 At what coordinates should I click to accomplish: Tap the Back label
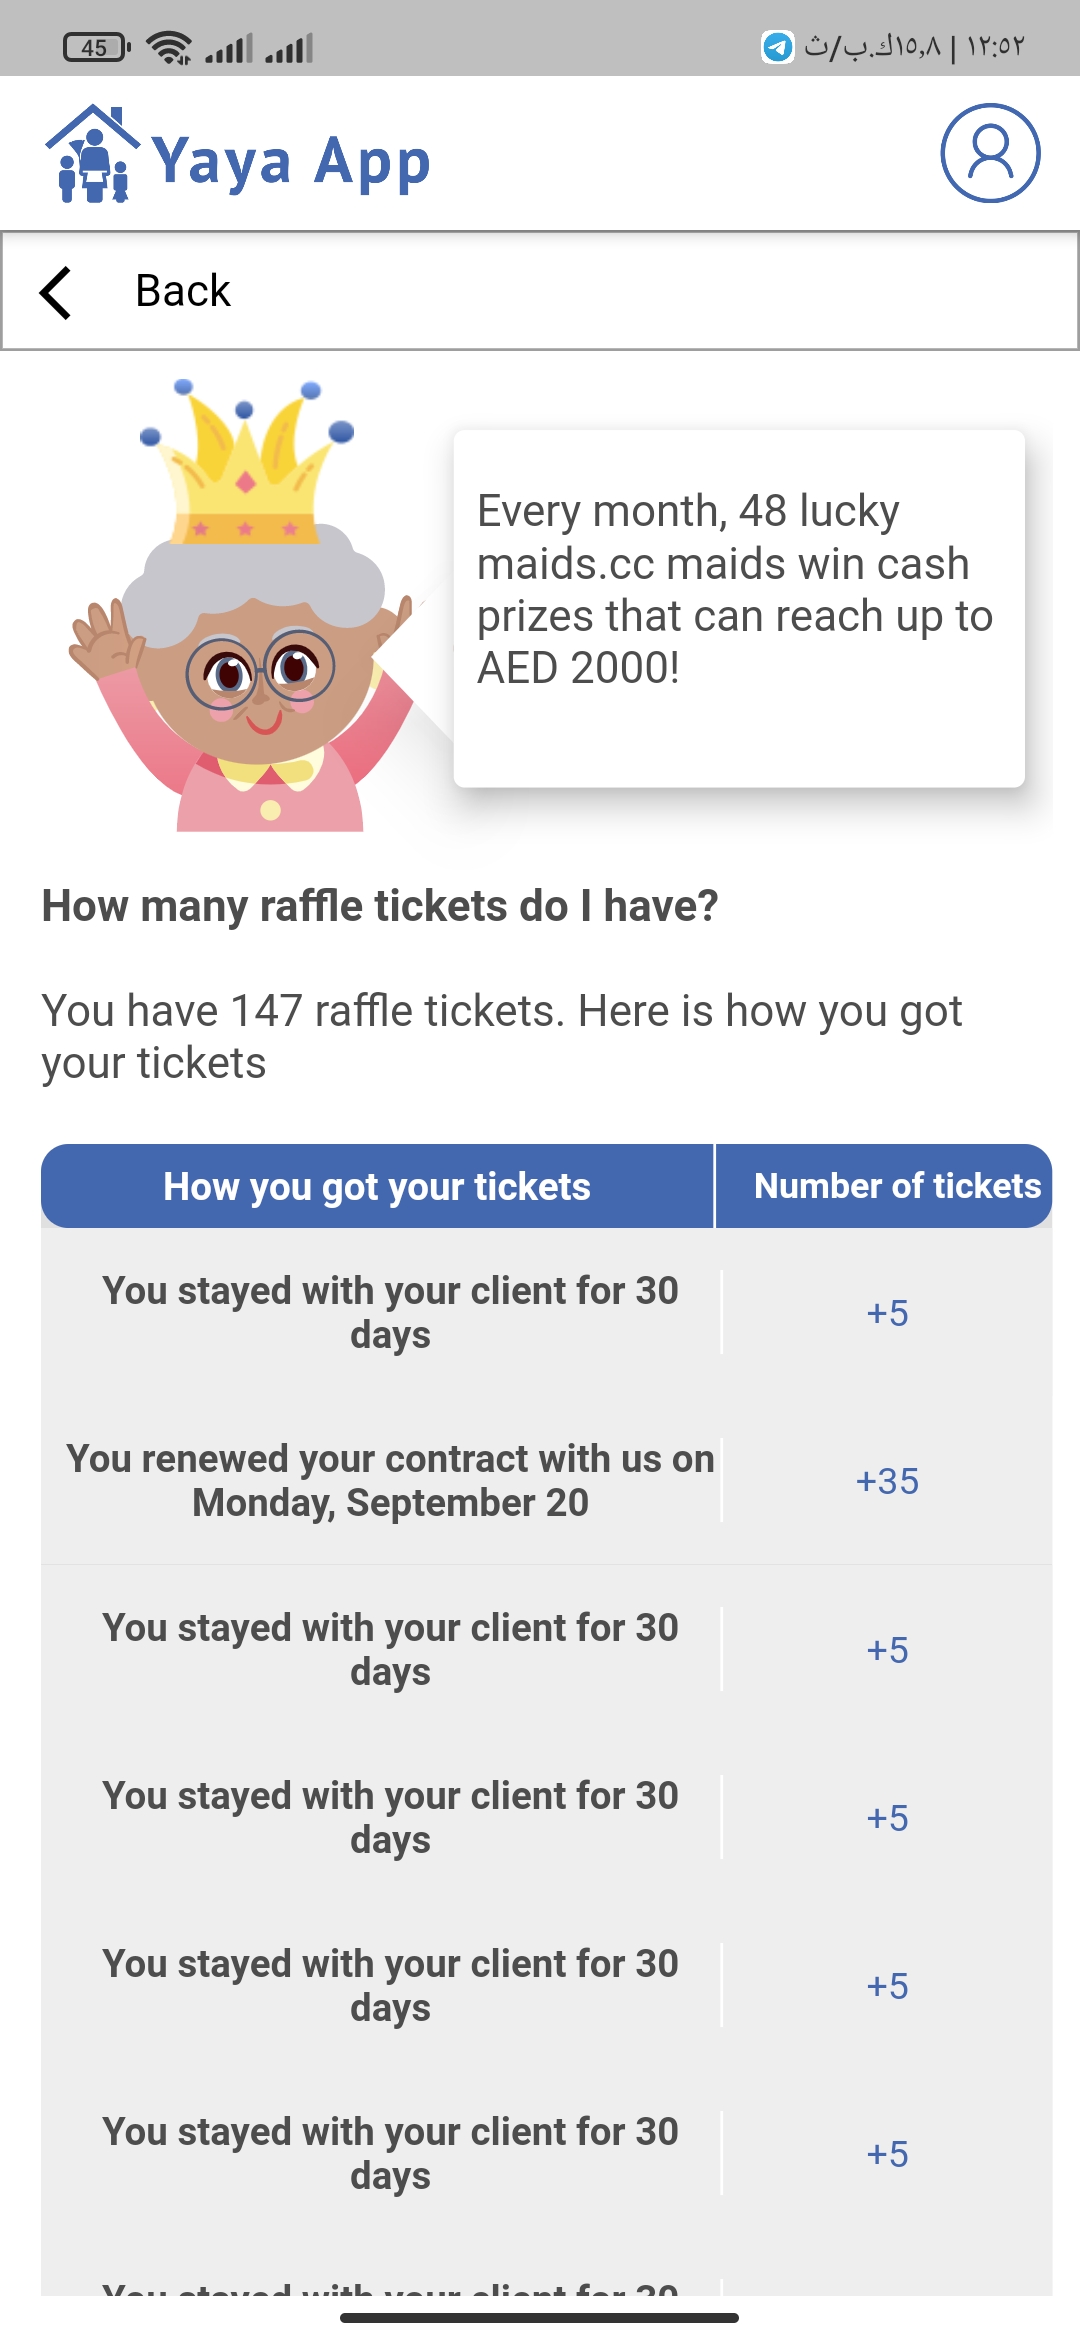(182, 291)
